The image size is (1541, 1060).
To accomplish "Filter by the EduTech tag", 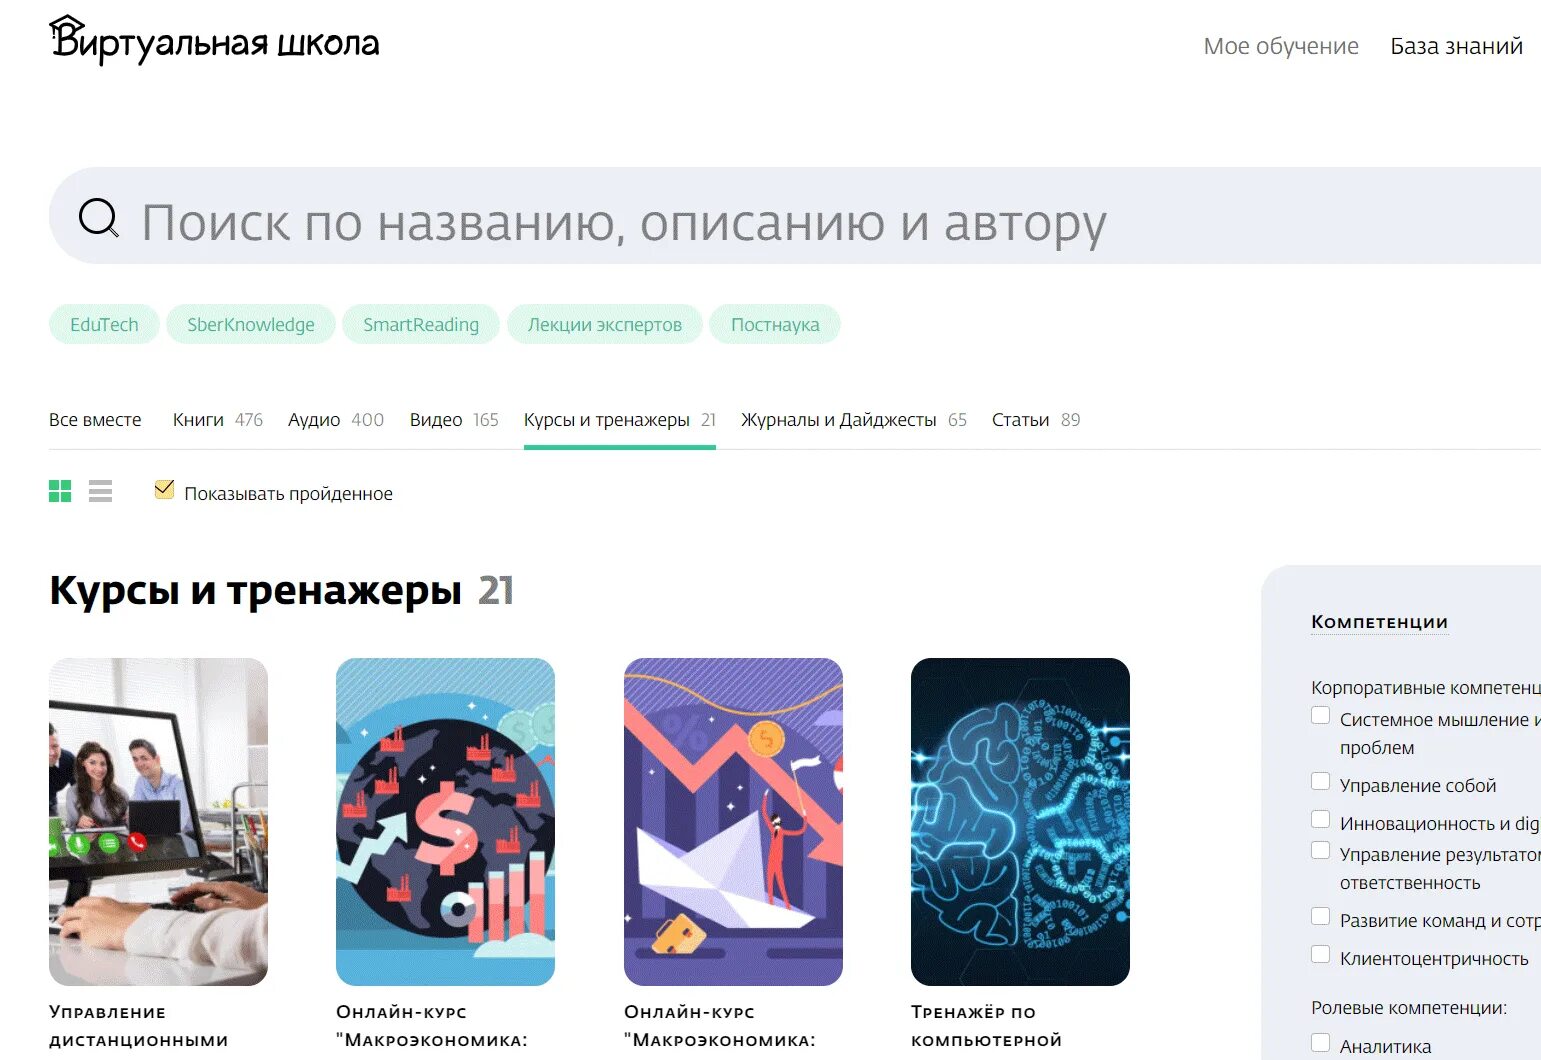I will (104, 324).
